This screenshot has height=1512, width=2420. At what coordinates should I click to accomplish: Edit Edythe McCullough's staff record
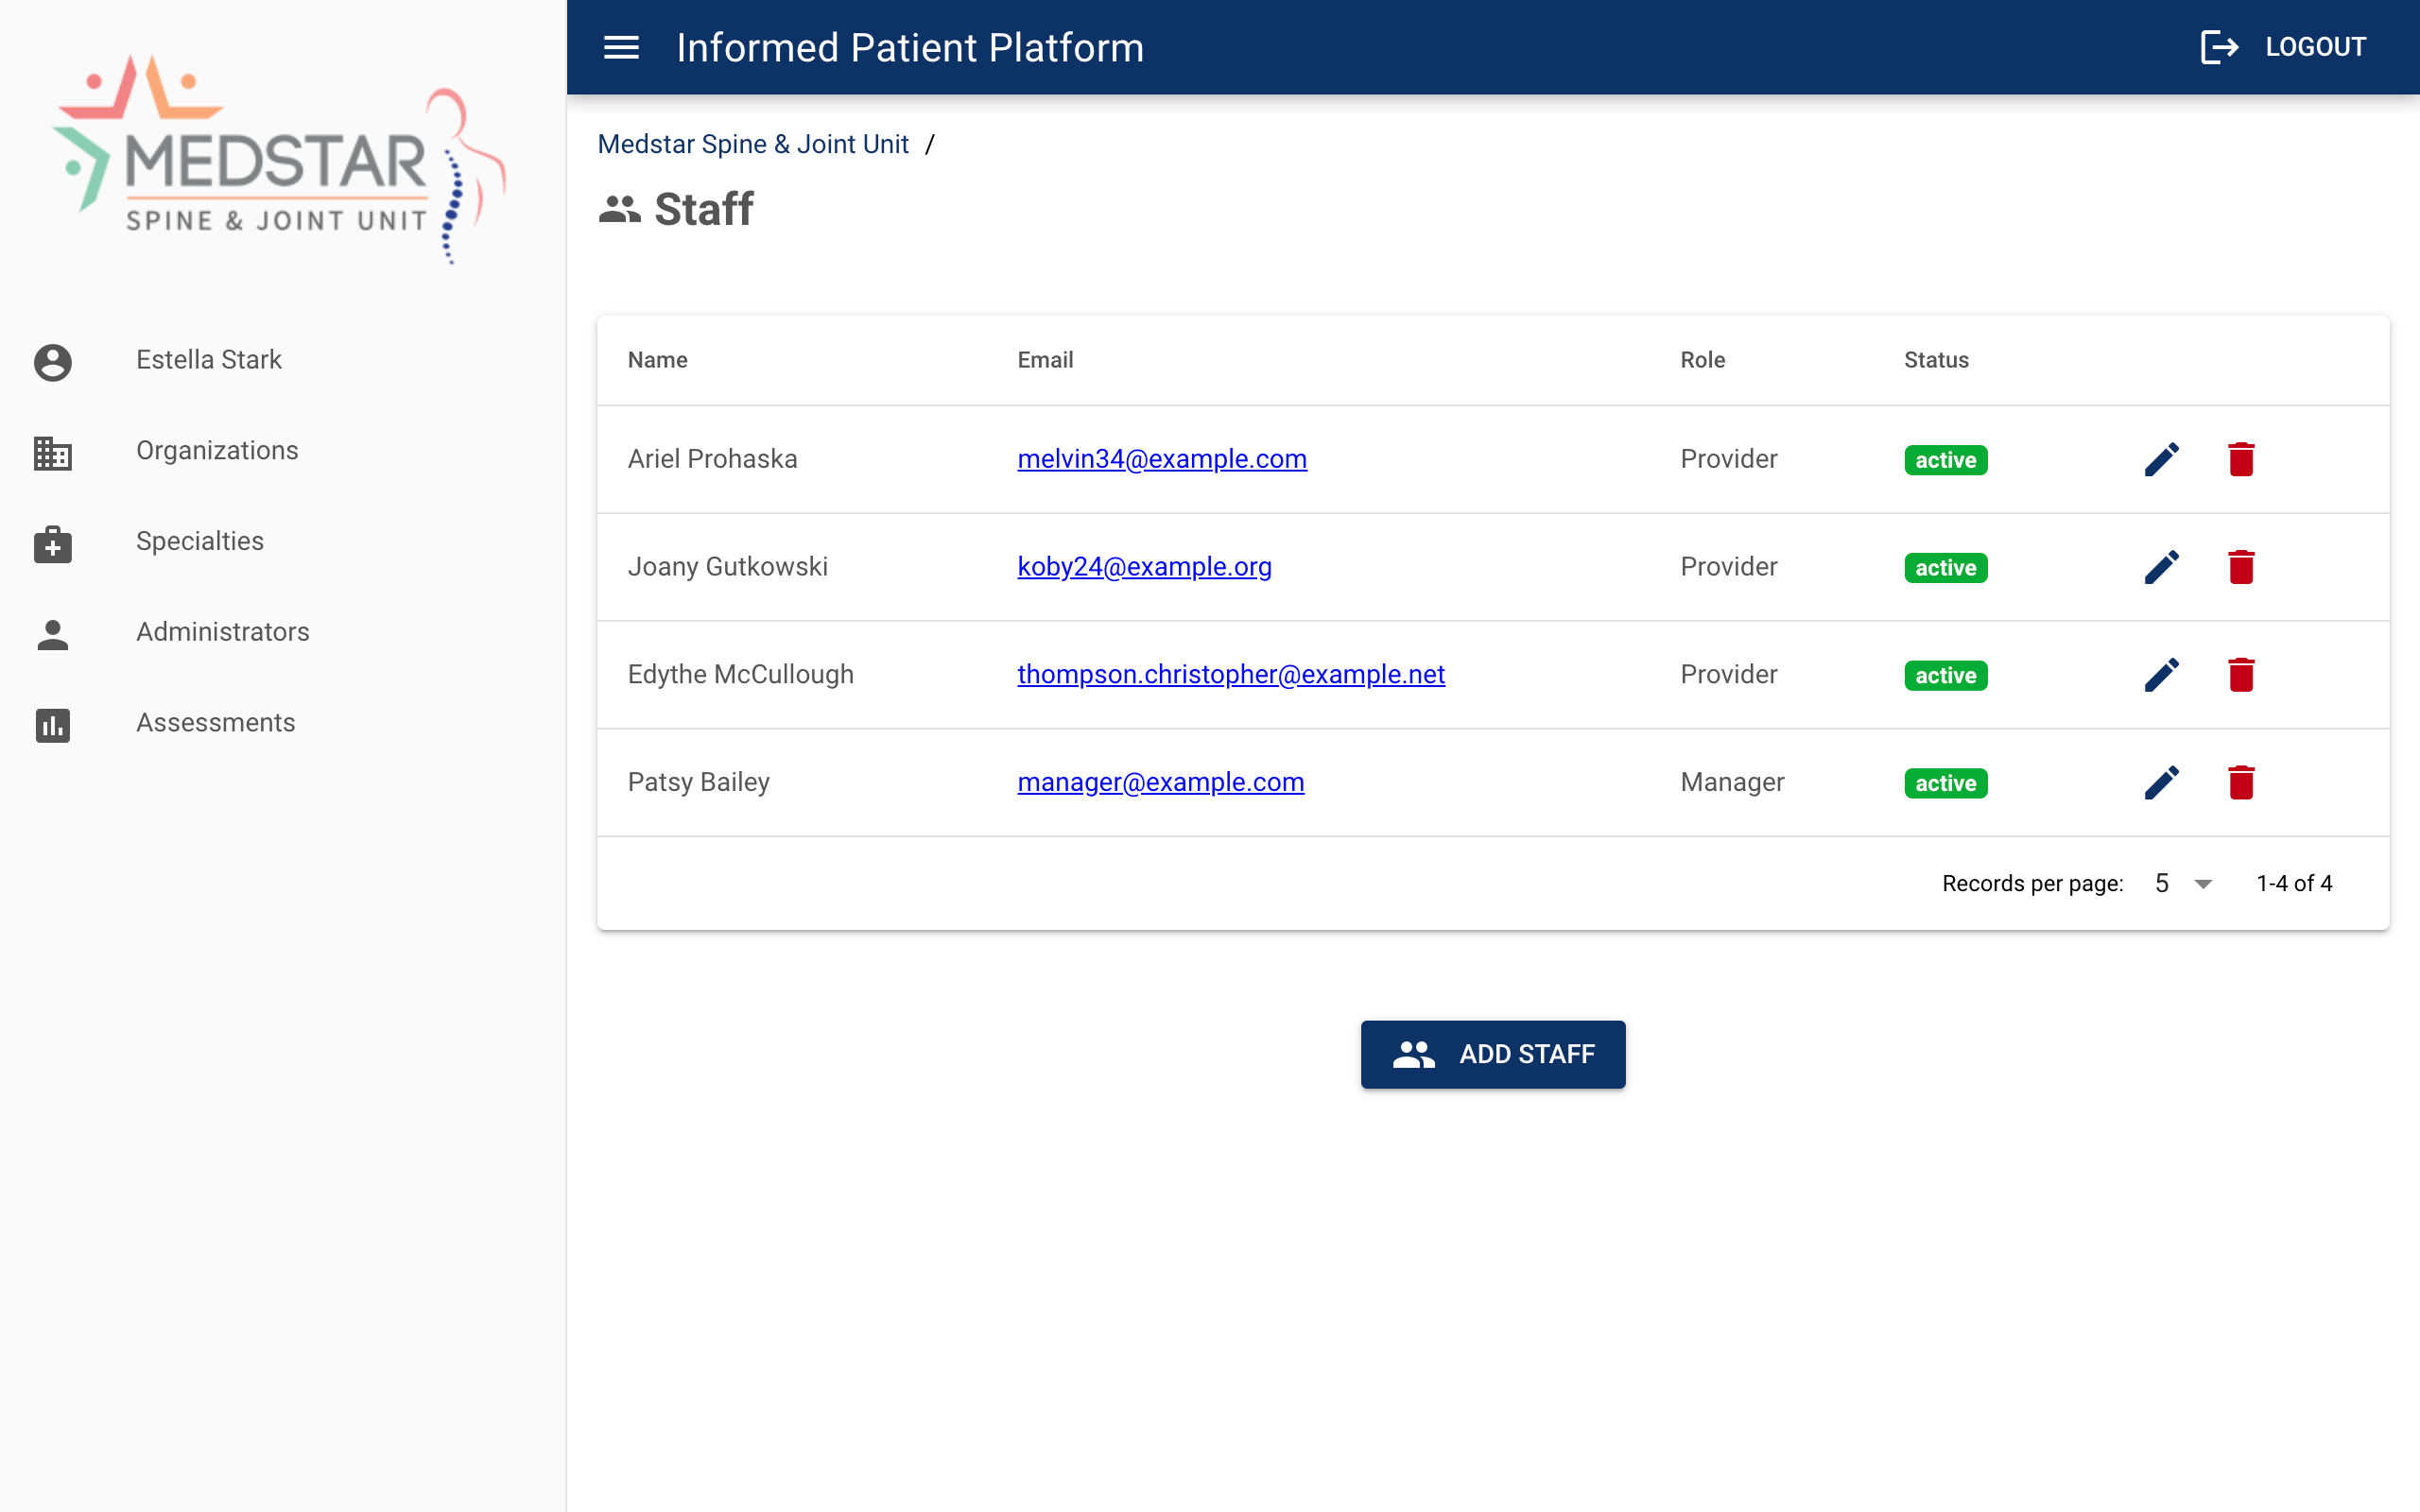2161,675
